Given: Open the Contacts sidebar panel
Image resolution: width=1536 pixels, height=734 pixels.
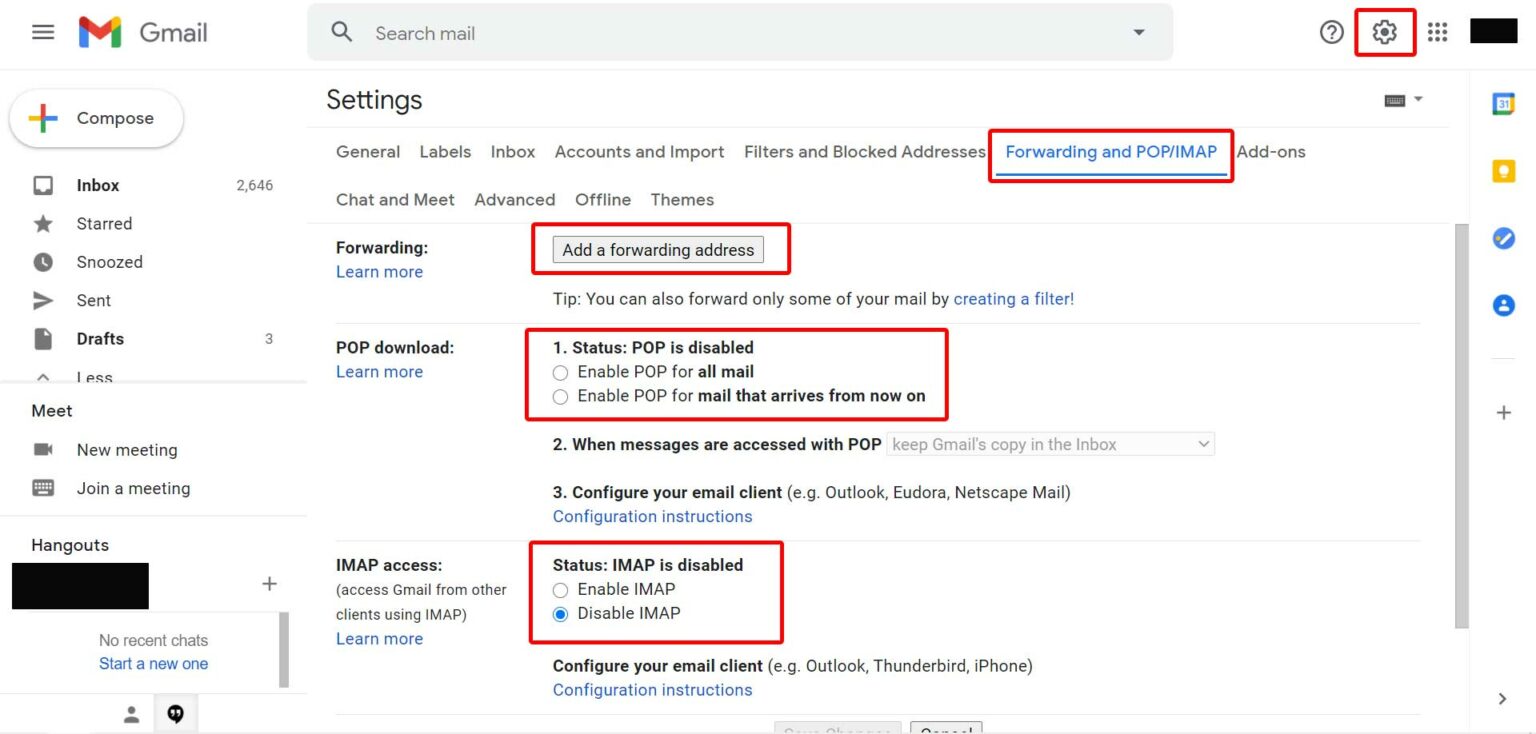Looking at the screenshot, I should click(x=1504, y=305).
